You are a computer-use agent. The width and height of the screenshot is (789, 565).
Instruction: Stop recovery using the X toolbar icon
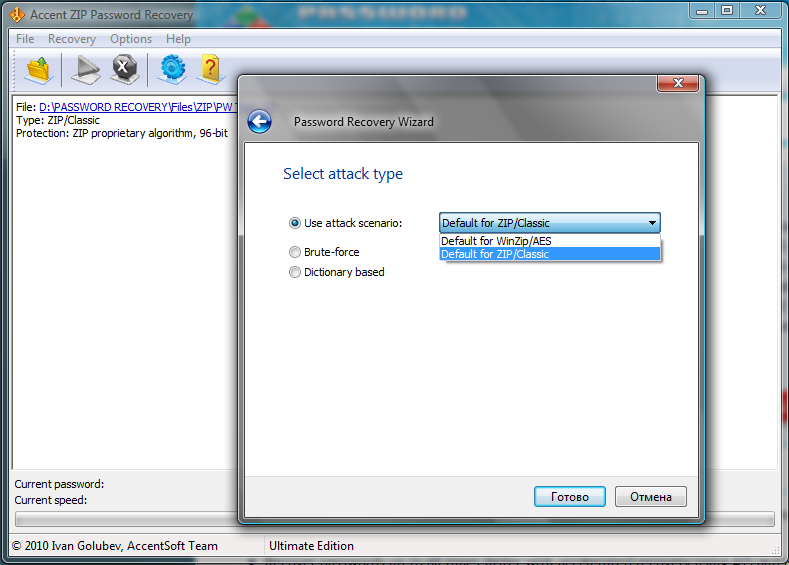tap(124, 69)
